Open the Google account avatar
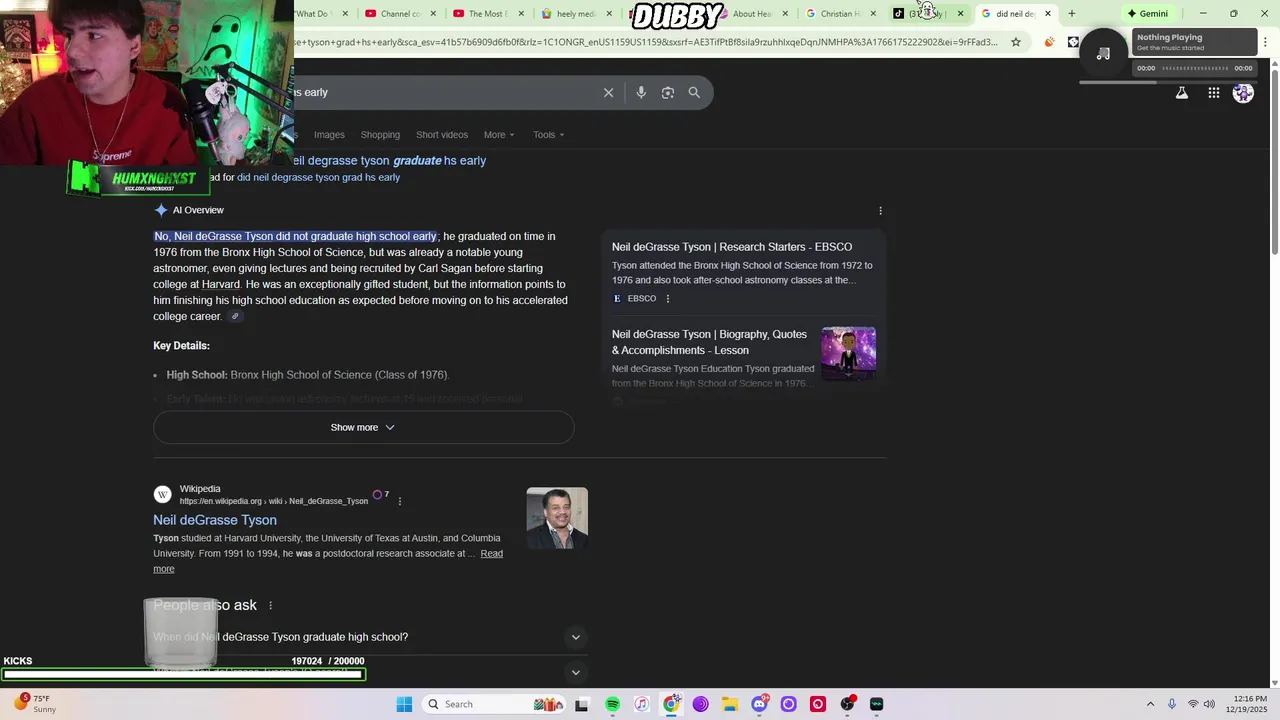Viewport: 1280px width, 720px height. pos(1243,93)
